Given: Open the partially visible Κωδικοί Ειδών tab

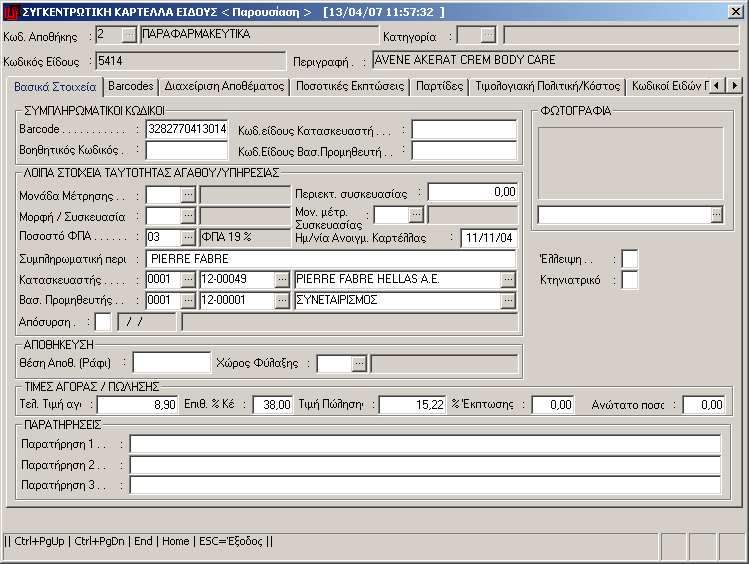Looking at the screenshot, I should coord(669,86).
